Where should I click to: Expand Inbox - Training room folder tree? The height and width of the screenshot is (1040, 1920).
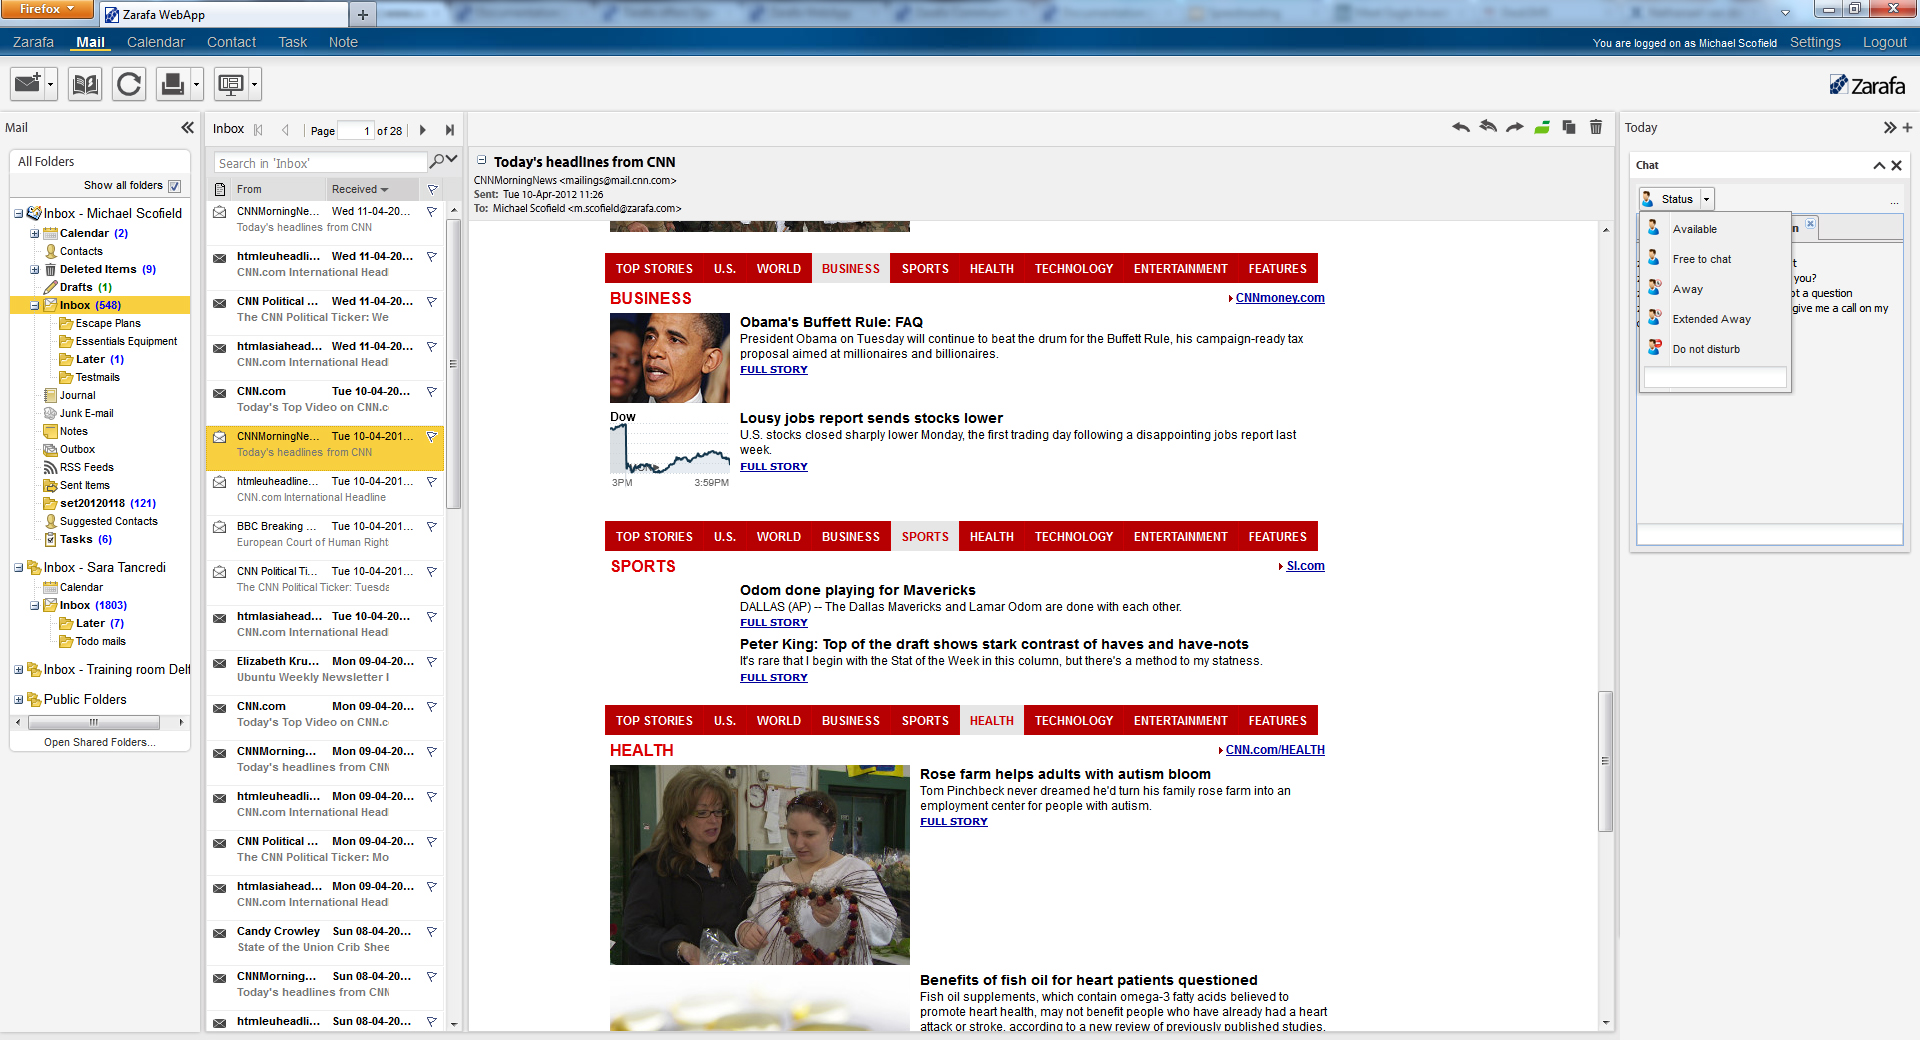pos(18,669)
